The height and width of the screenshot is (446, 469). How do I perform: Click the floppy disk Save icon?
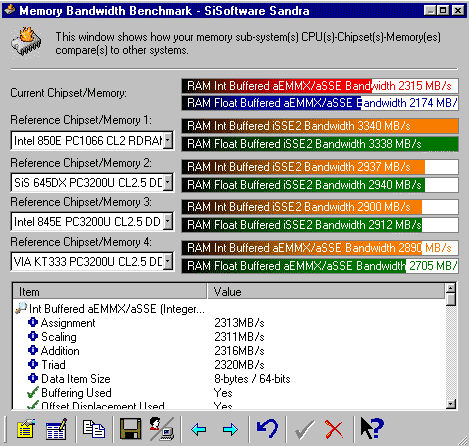pos(131,429)
